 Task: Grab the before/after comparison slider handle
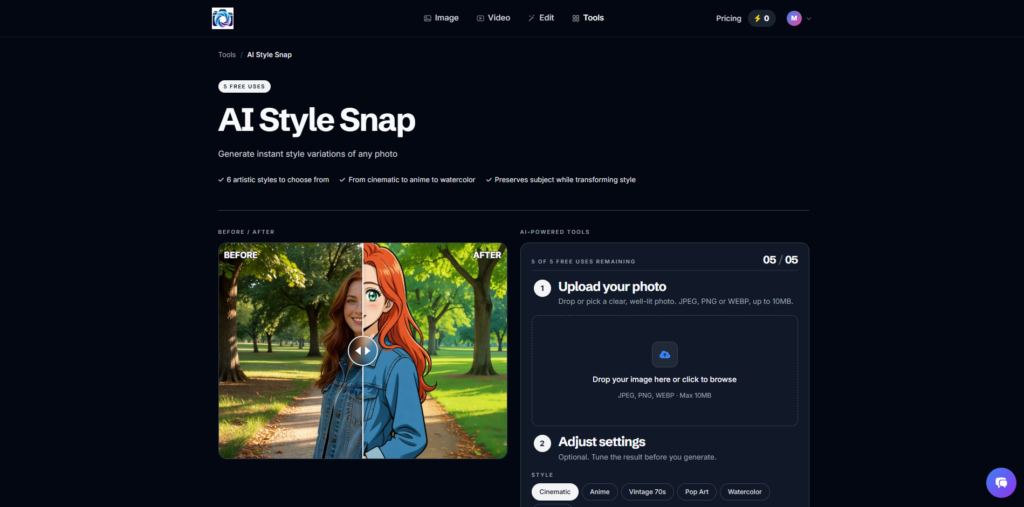click(x=362, y=351)
